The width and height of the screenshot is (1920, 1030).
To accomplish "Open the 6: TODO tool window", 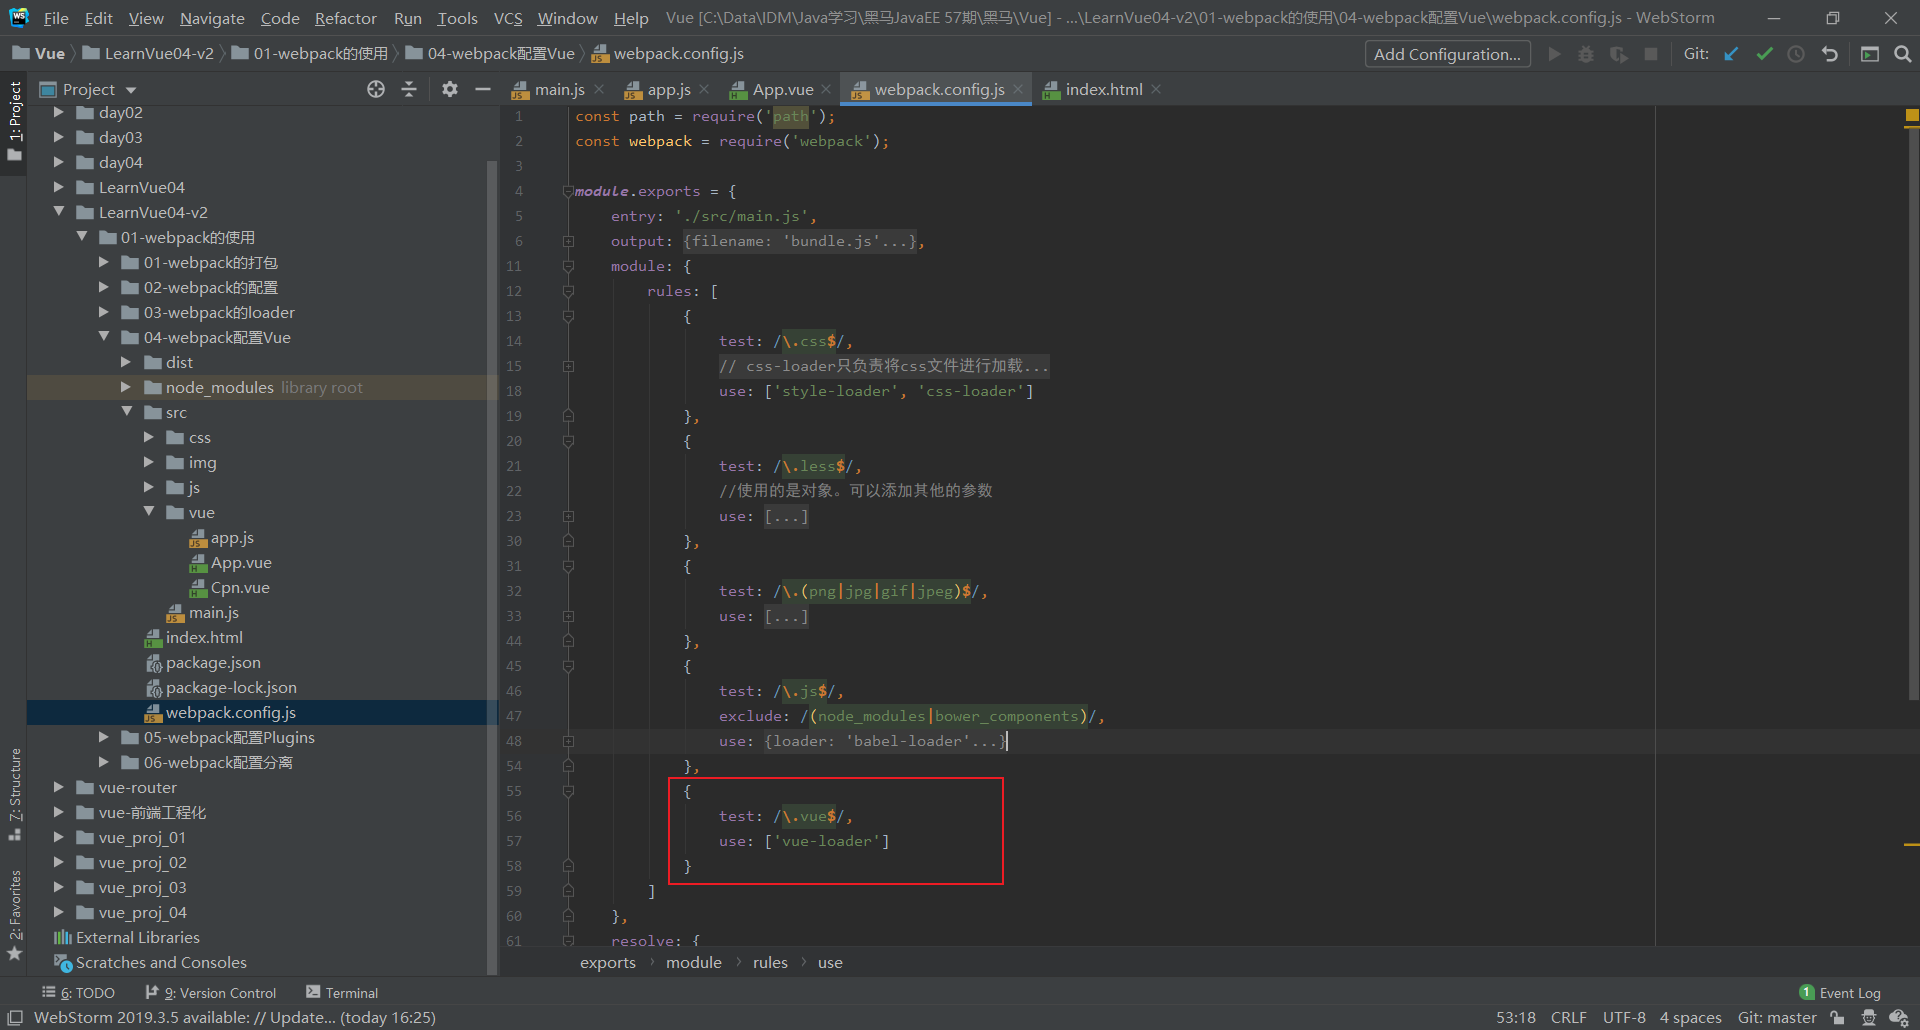I will [x=79, y=992].
